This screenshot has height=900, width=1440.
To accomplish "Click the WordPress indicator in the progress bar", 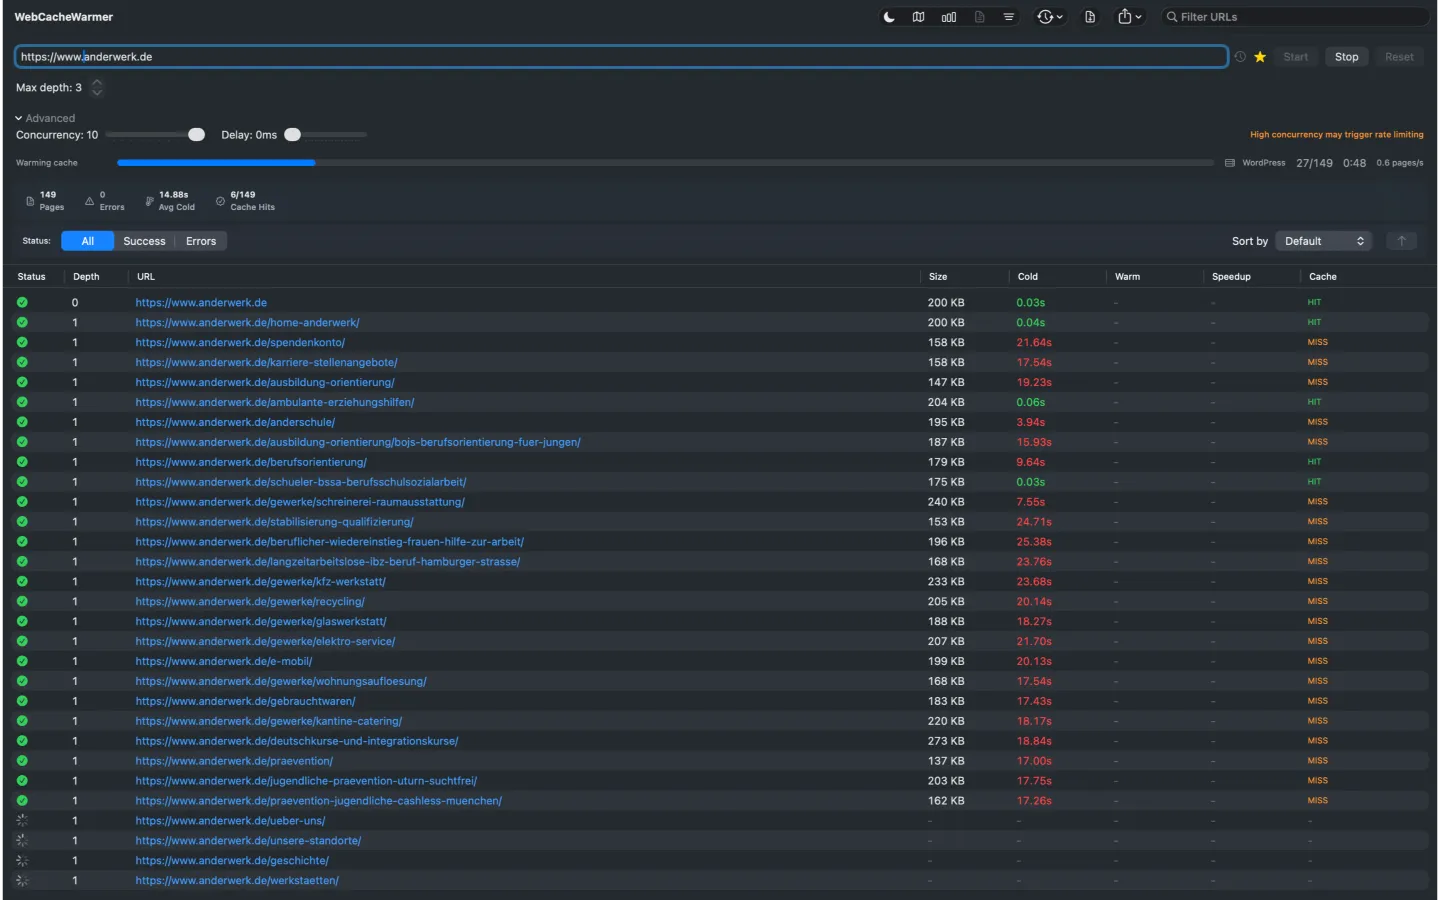I will [x=1255, y=163].
